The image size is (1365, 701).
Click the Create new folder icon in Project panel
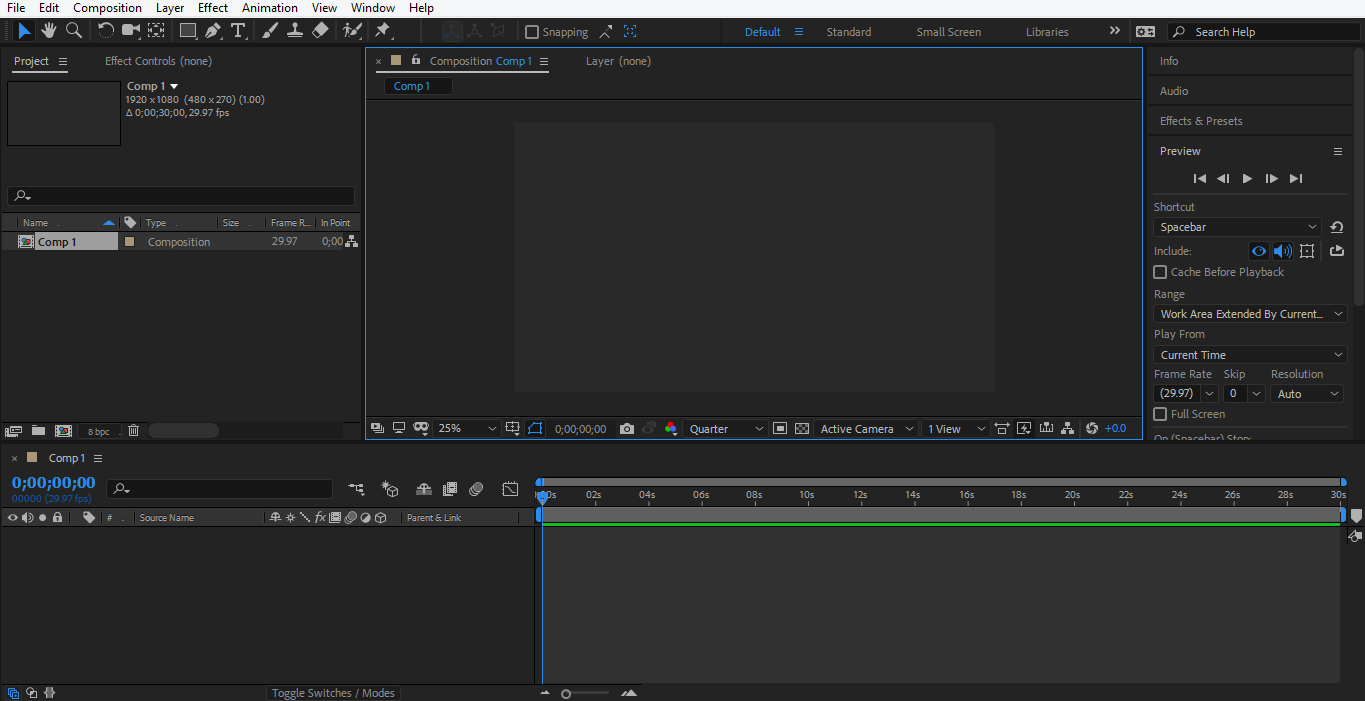(38, 431)
